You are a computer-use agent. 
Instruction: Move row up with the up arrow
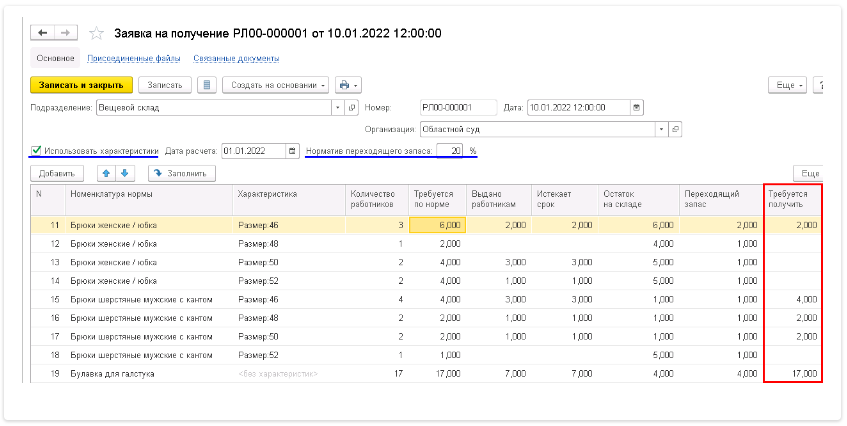[106, 173]
